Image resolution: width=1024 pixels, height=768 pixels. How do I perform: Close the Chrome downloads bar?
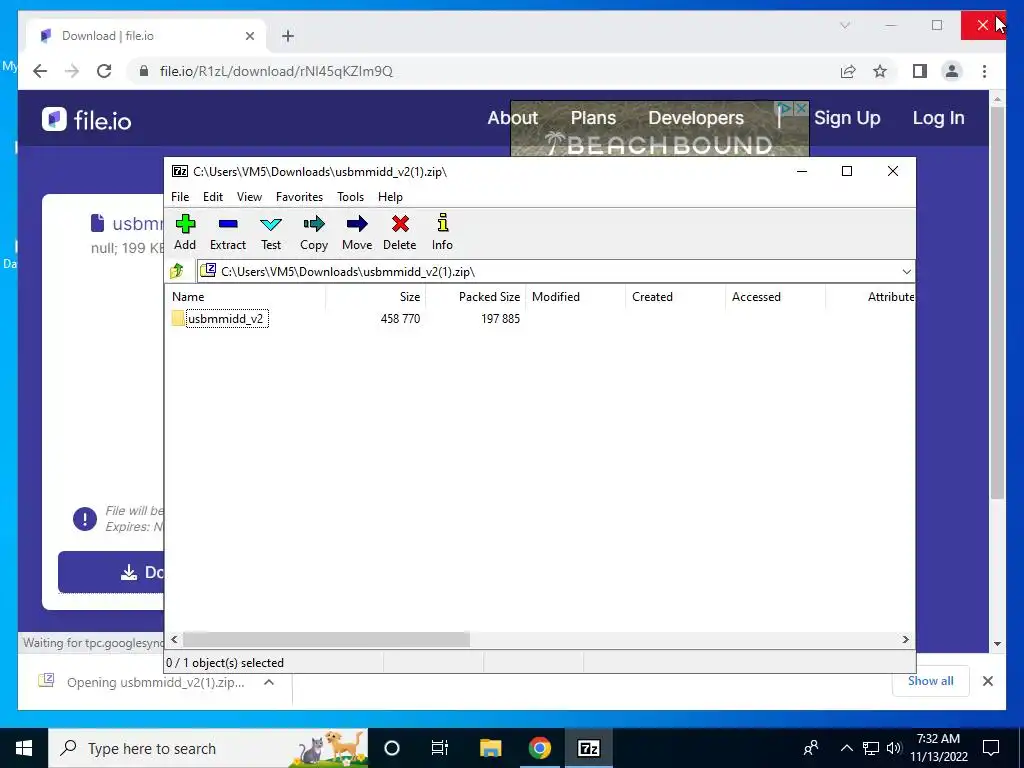[x=987, y=681]
